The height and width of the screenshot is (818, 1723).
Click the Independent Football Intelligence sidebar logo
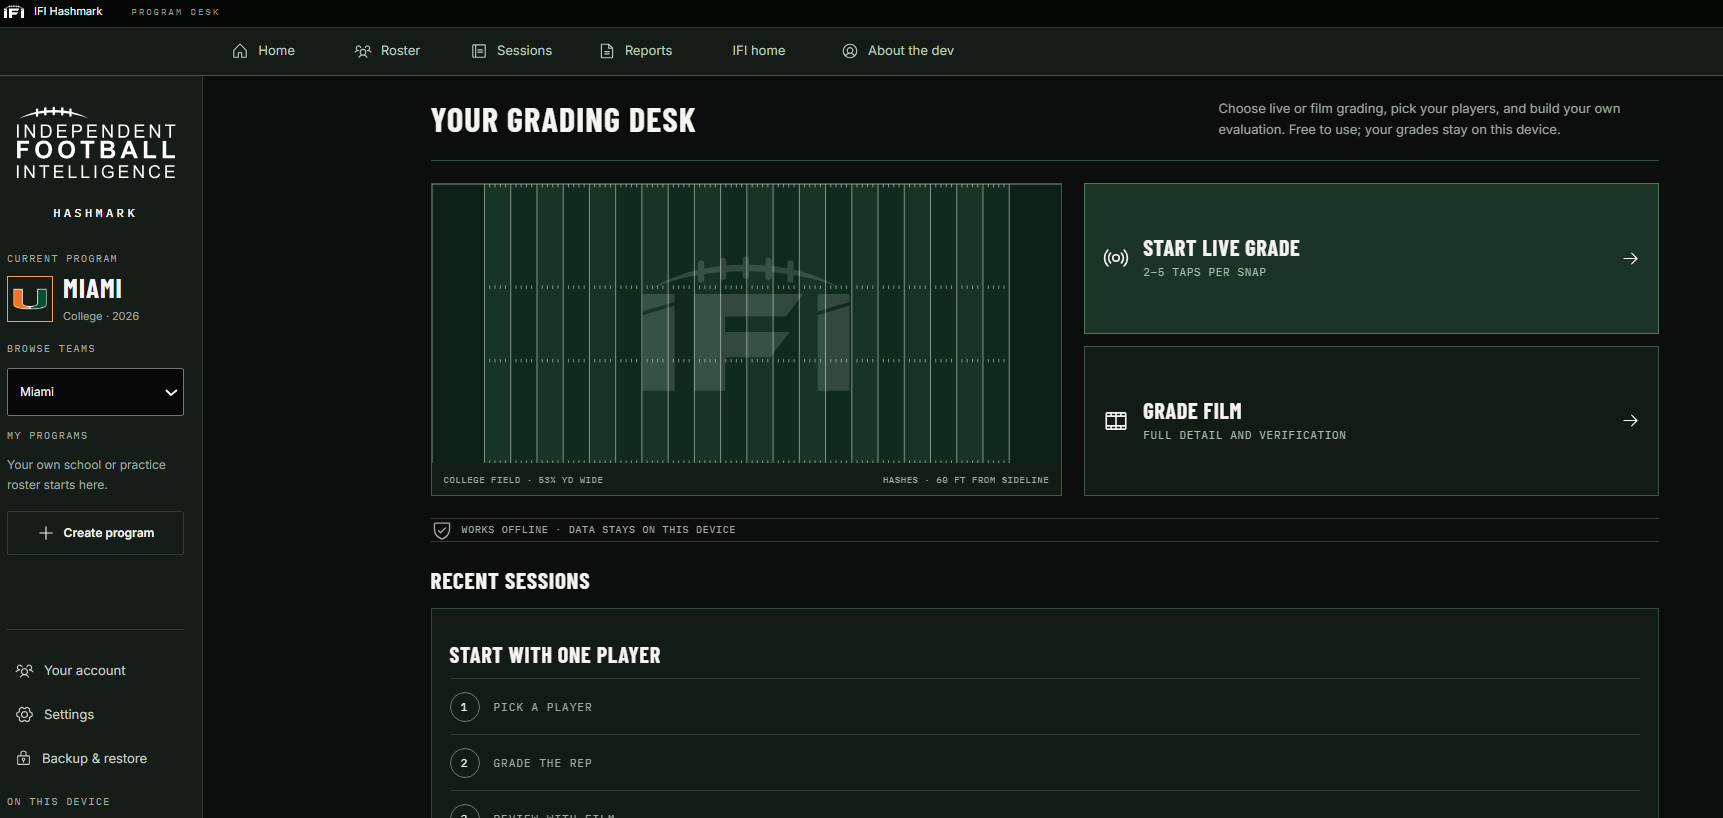tap(96, 144)
